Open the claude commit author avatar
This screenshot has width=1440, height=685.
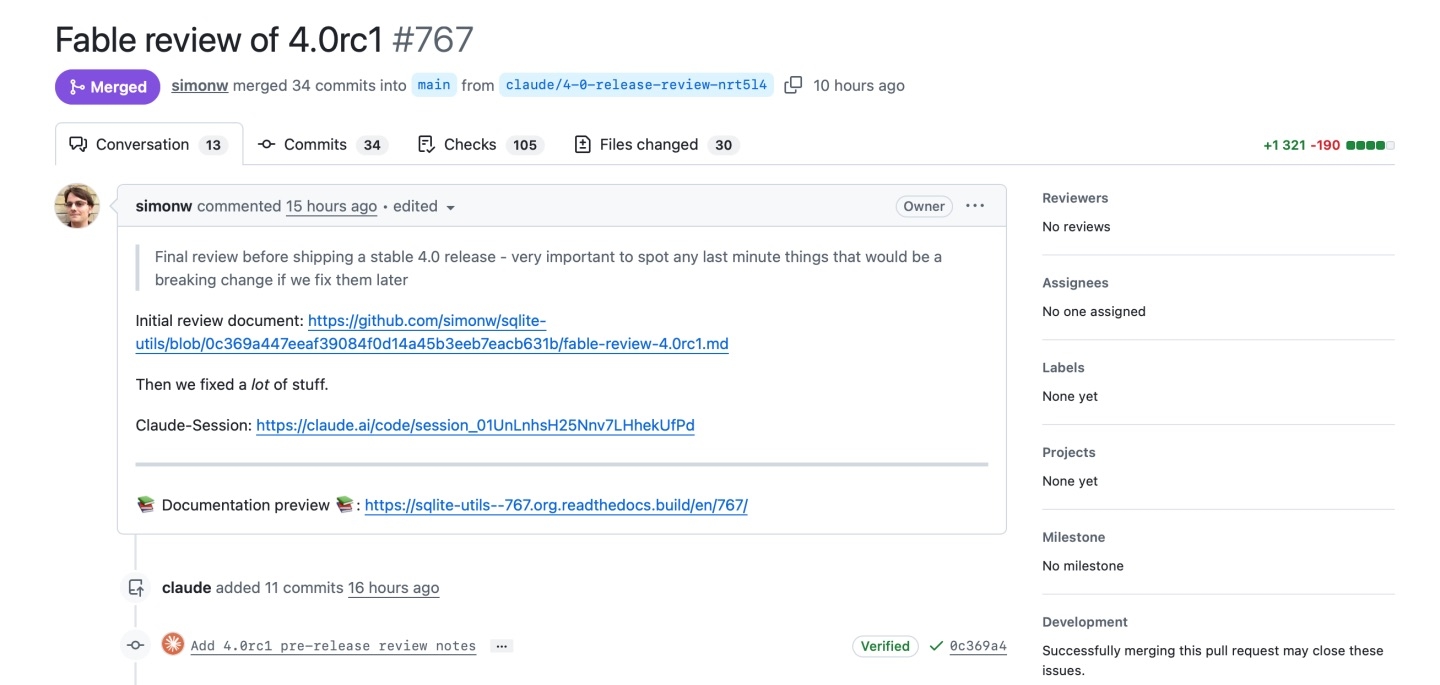coord(173,645)
